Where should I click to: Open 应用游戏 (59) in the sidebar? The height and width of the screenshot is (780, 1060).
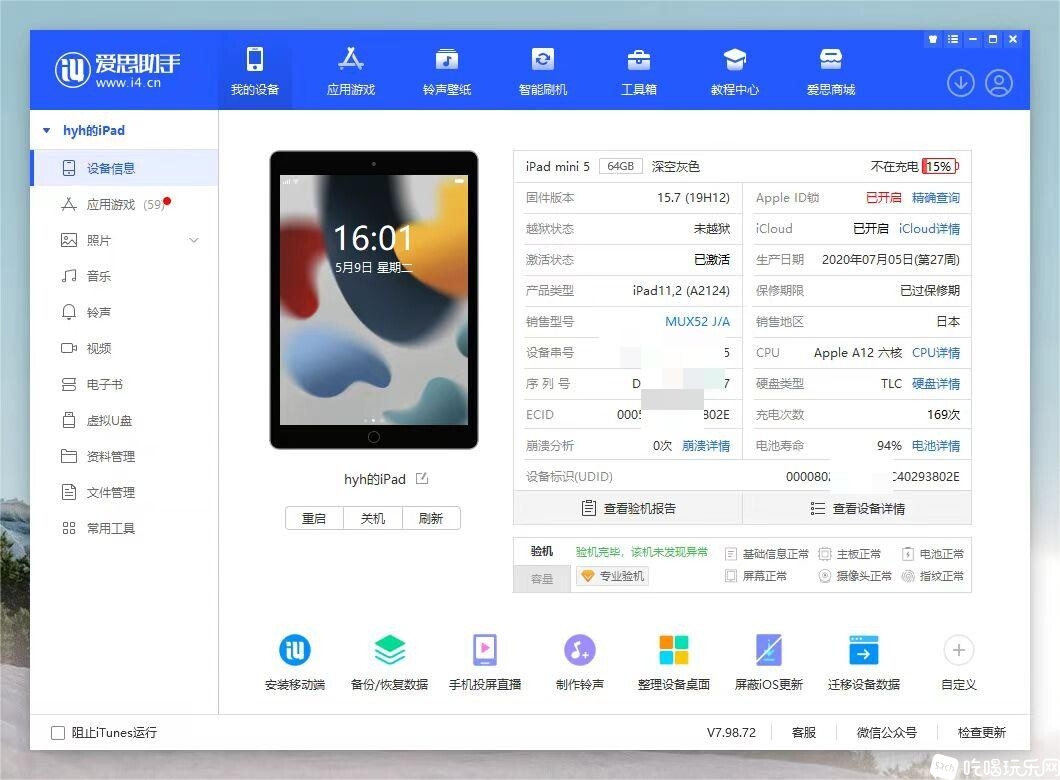coord(124,204)
